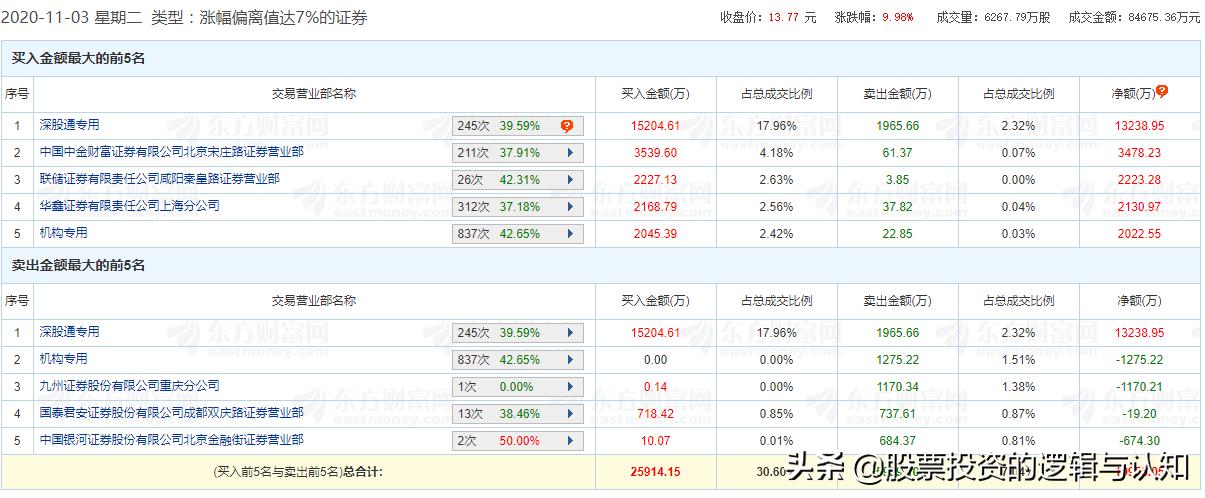Click 类型：涨幅偏离值达7%的证券 text
This screenshot has height=498, width=1205.
pos(259,18)
